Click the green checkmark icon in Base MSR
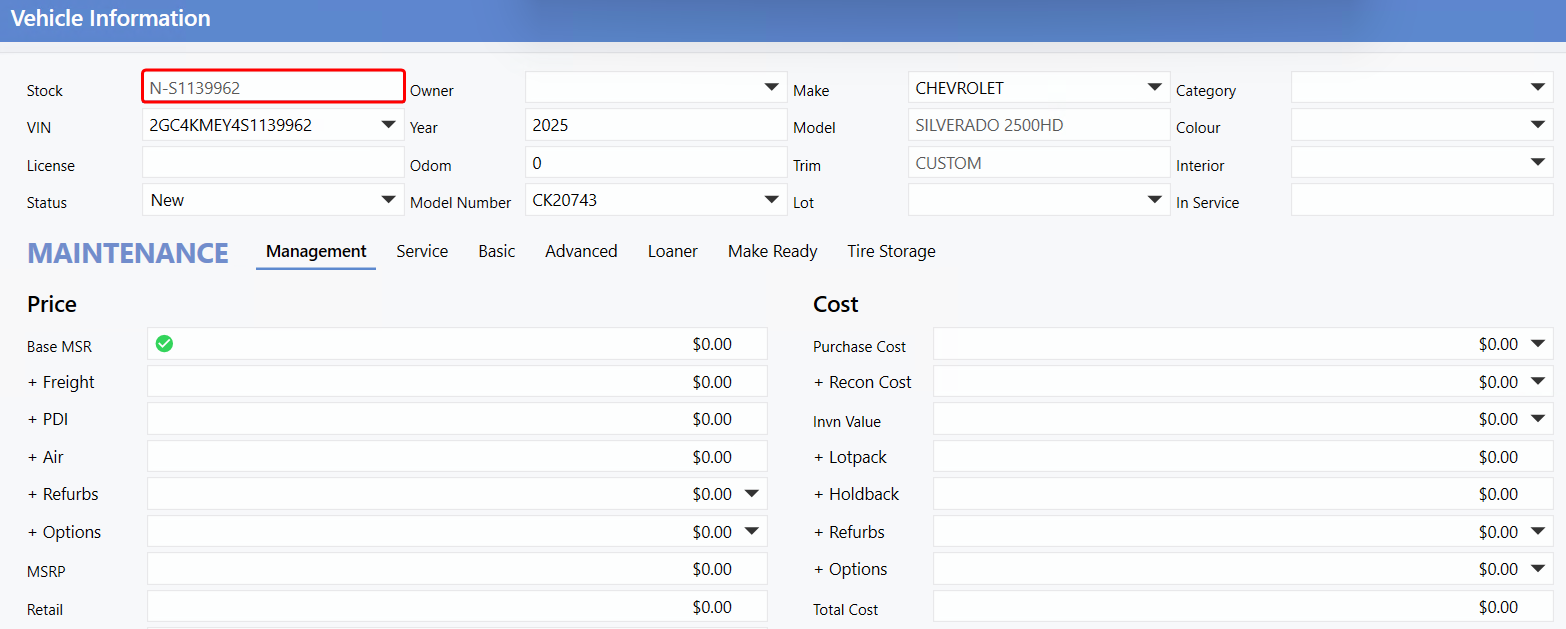This screenshot has width=1566, height=629. 165,344
